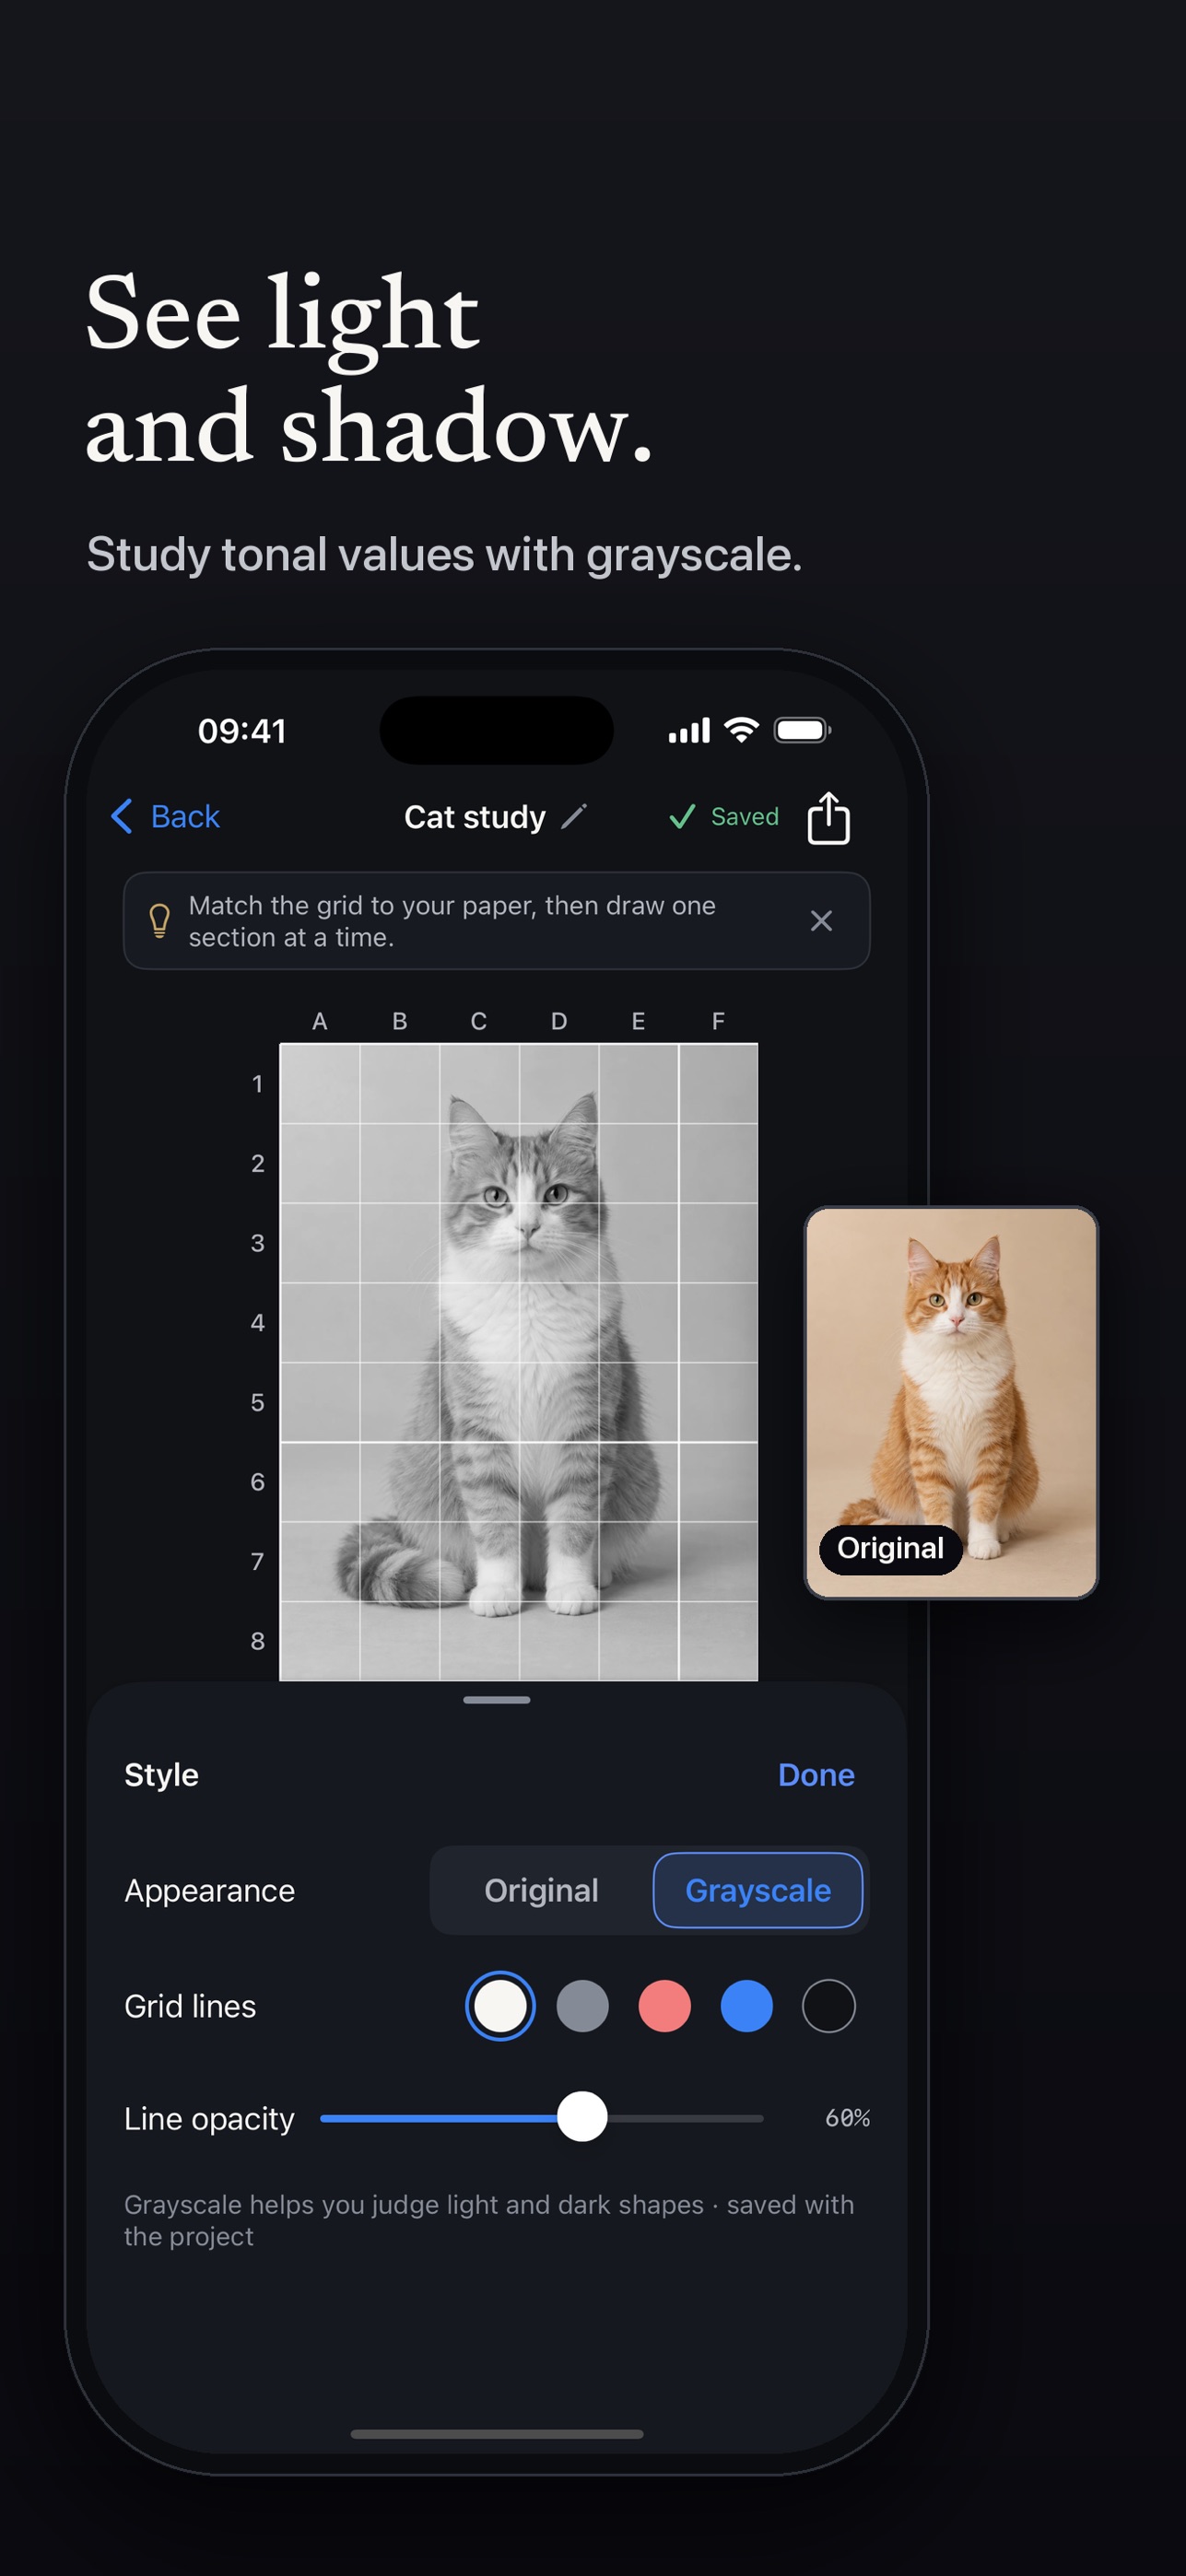Tap the Wi-Fi status icon
Screen dimensions: 1186x2576
(x=741, y=730)
